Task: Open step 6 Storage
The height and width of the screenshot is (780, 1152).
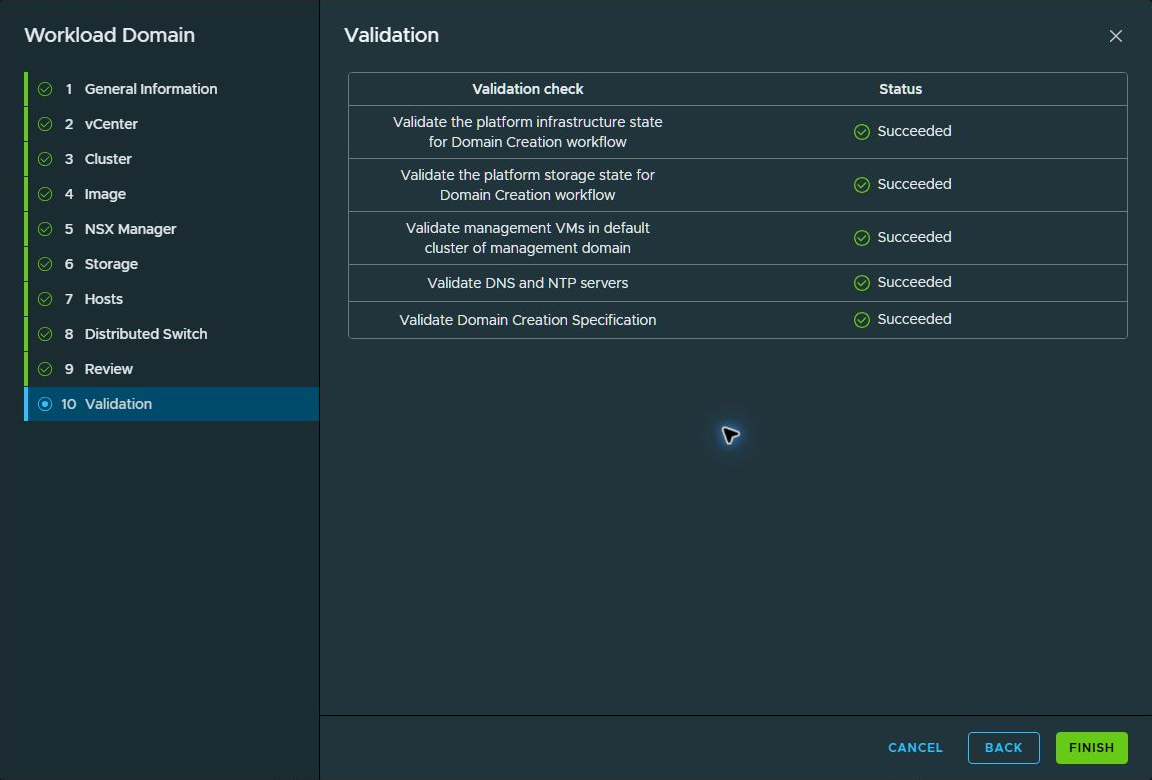Action: pos(172,264)
